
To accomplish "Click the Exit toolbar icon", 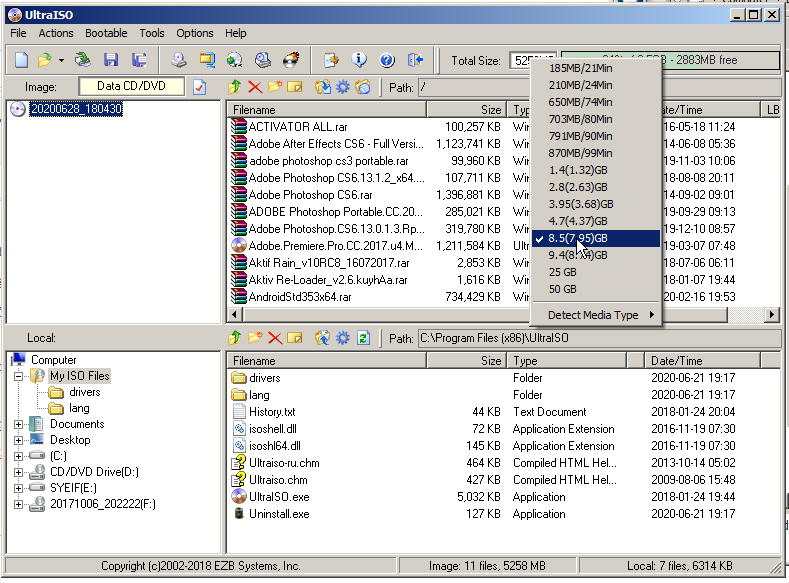I will [416, 60].
